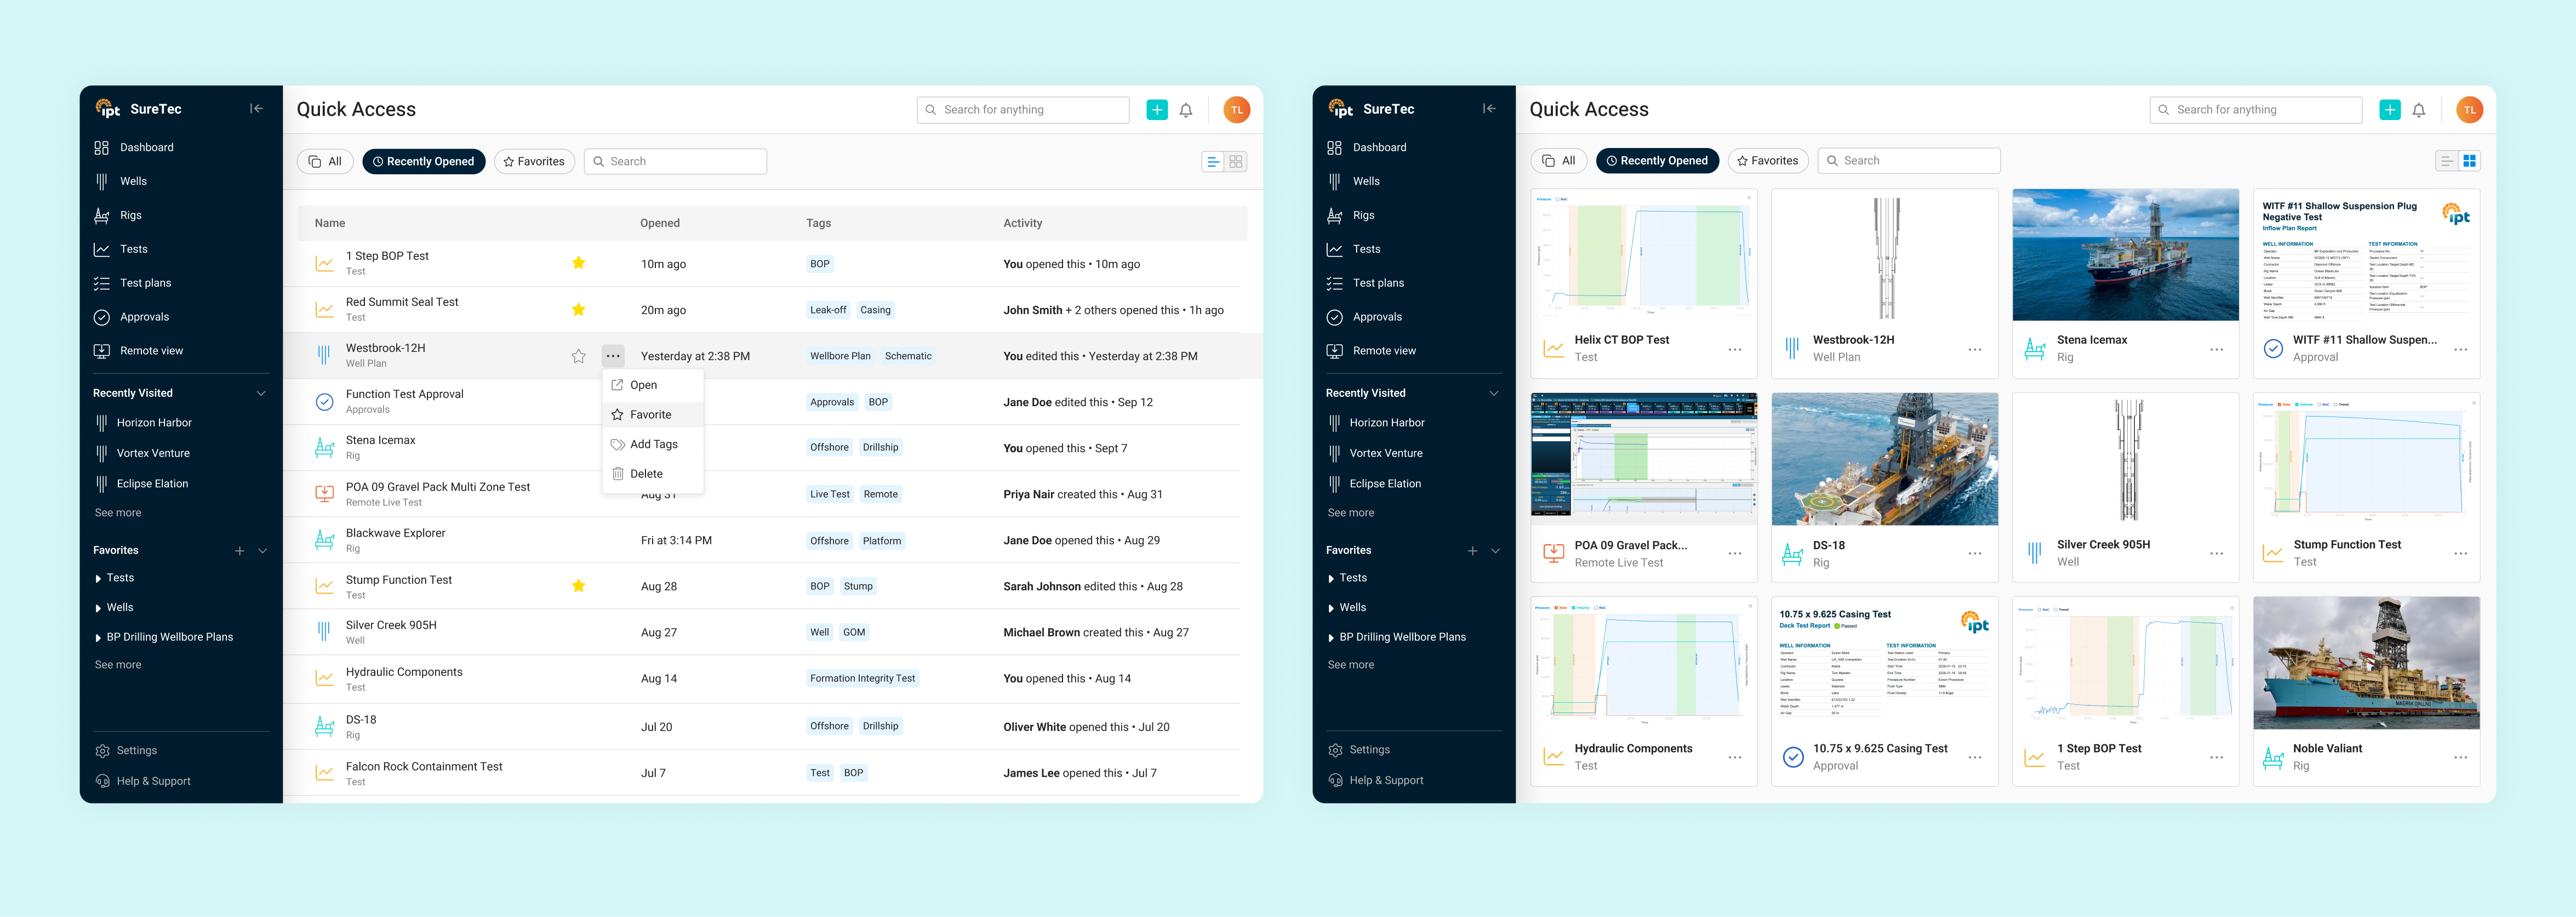Remove Stump Function Test row favorite star

pos(578,586)
